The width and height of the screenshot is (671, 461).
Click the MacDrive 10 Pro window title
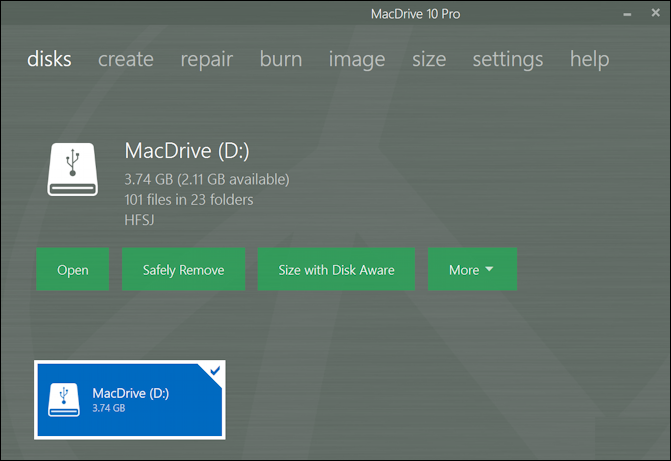[x=416, y=14]
